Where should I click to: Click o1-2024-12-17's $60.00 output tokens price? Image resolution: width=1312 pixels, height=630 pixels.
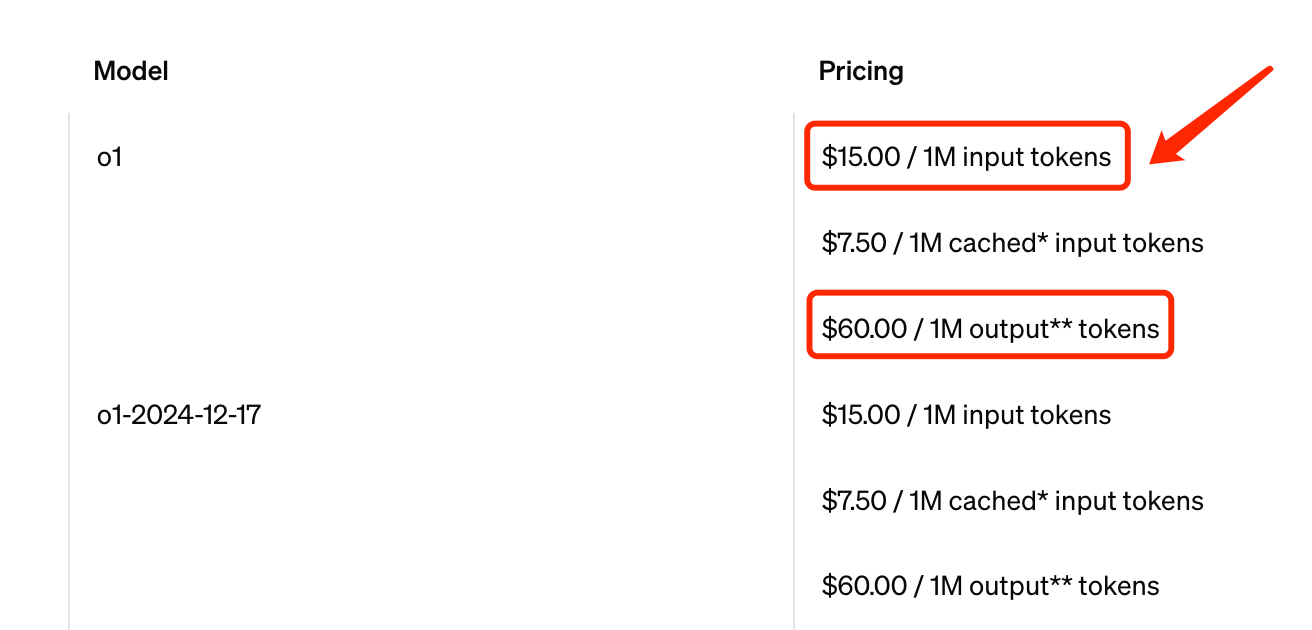tap(990, 587)
